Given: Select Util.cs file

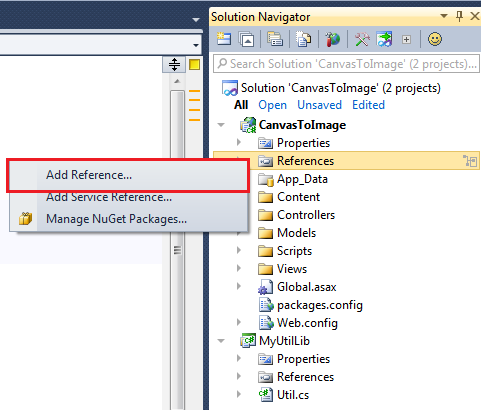Looking at the screenshot, I should [293, 395].
